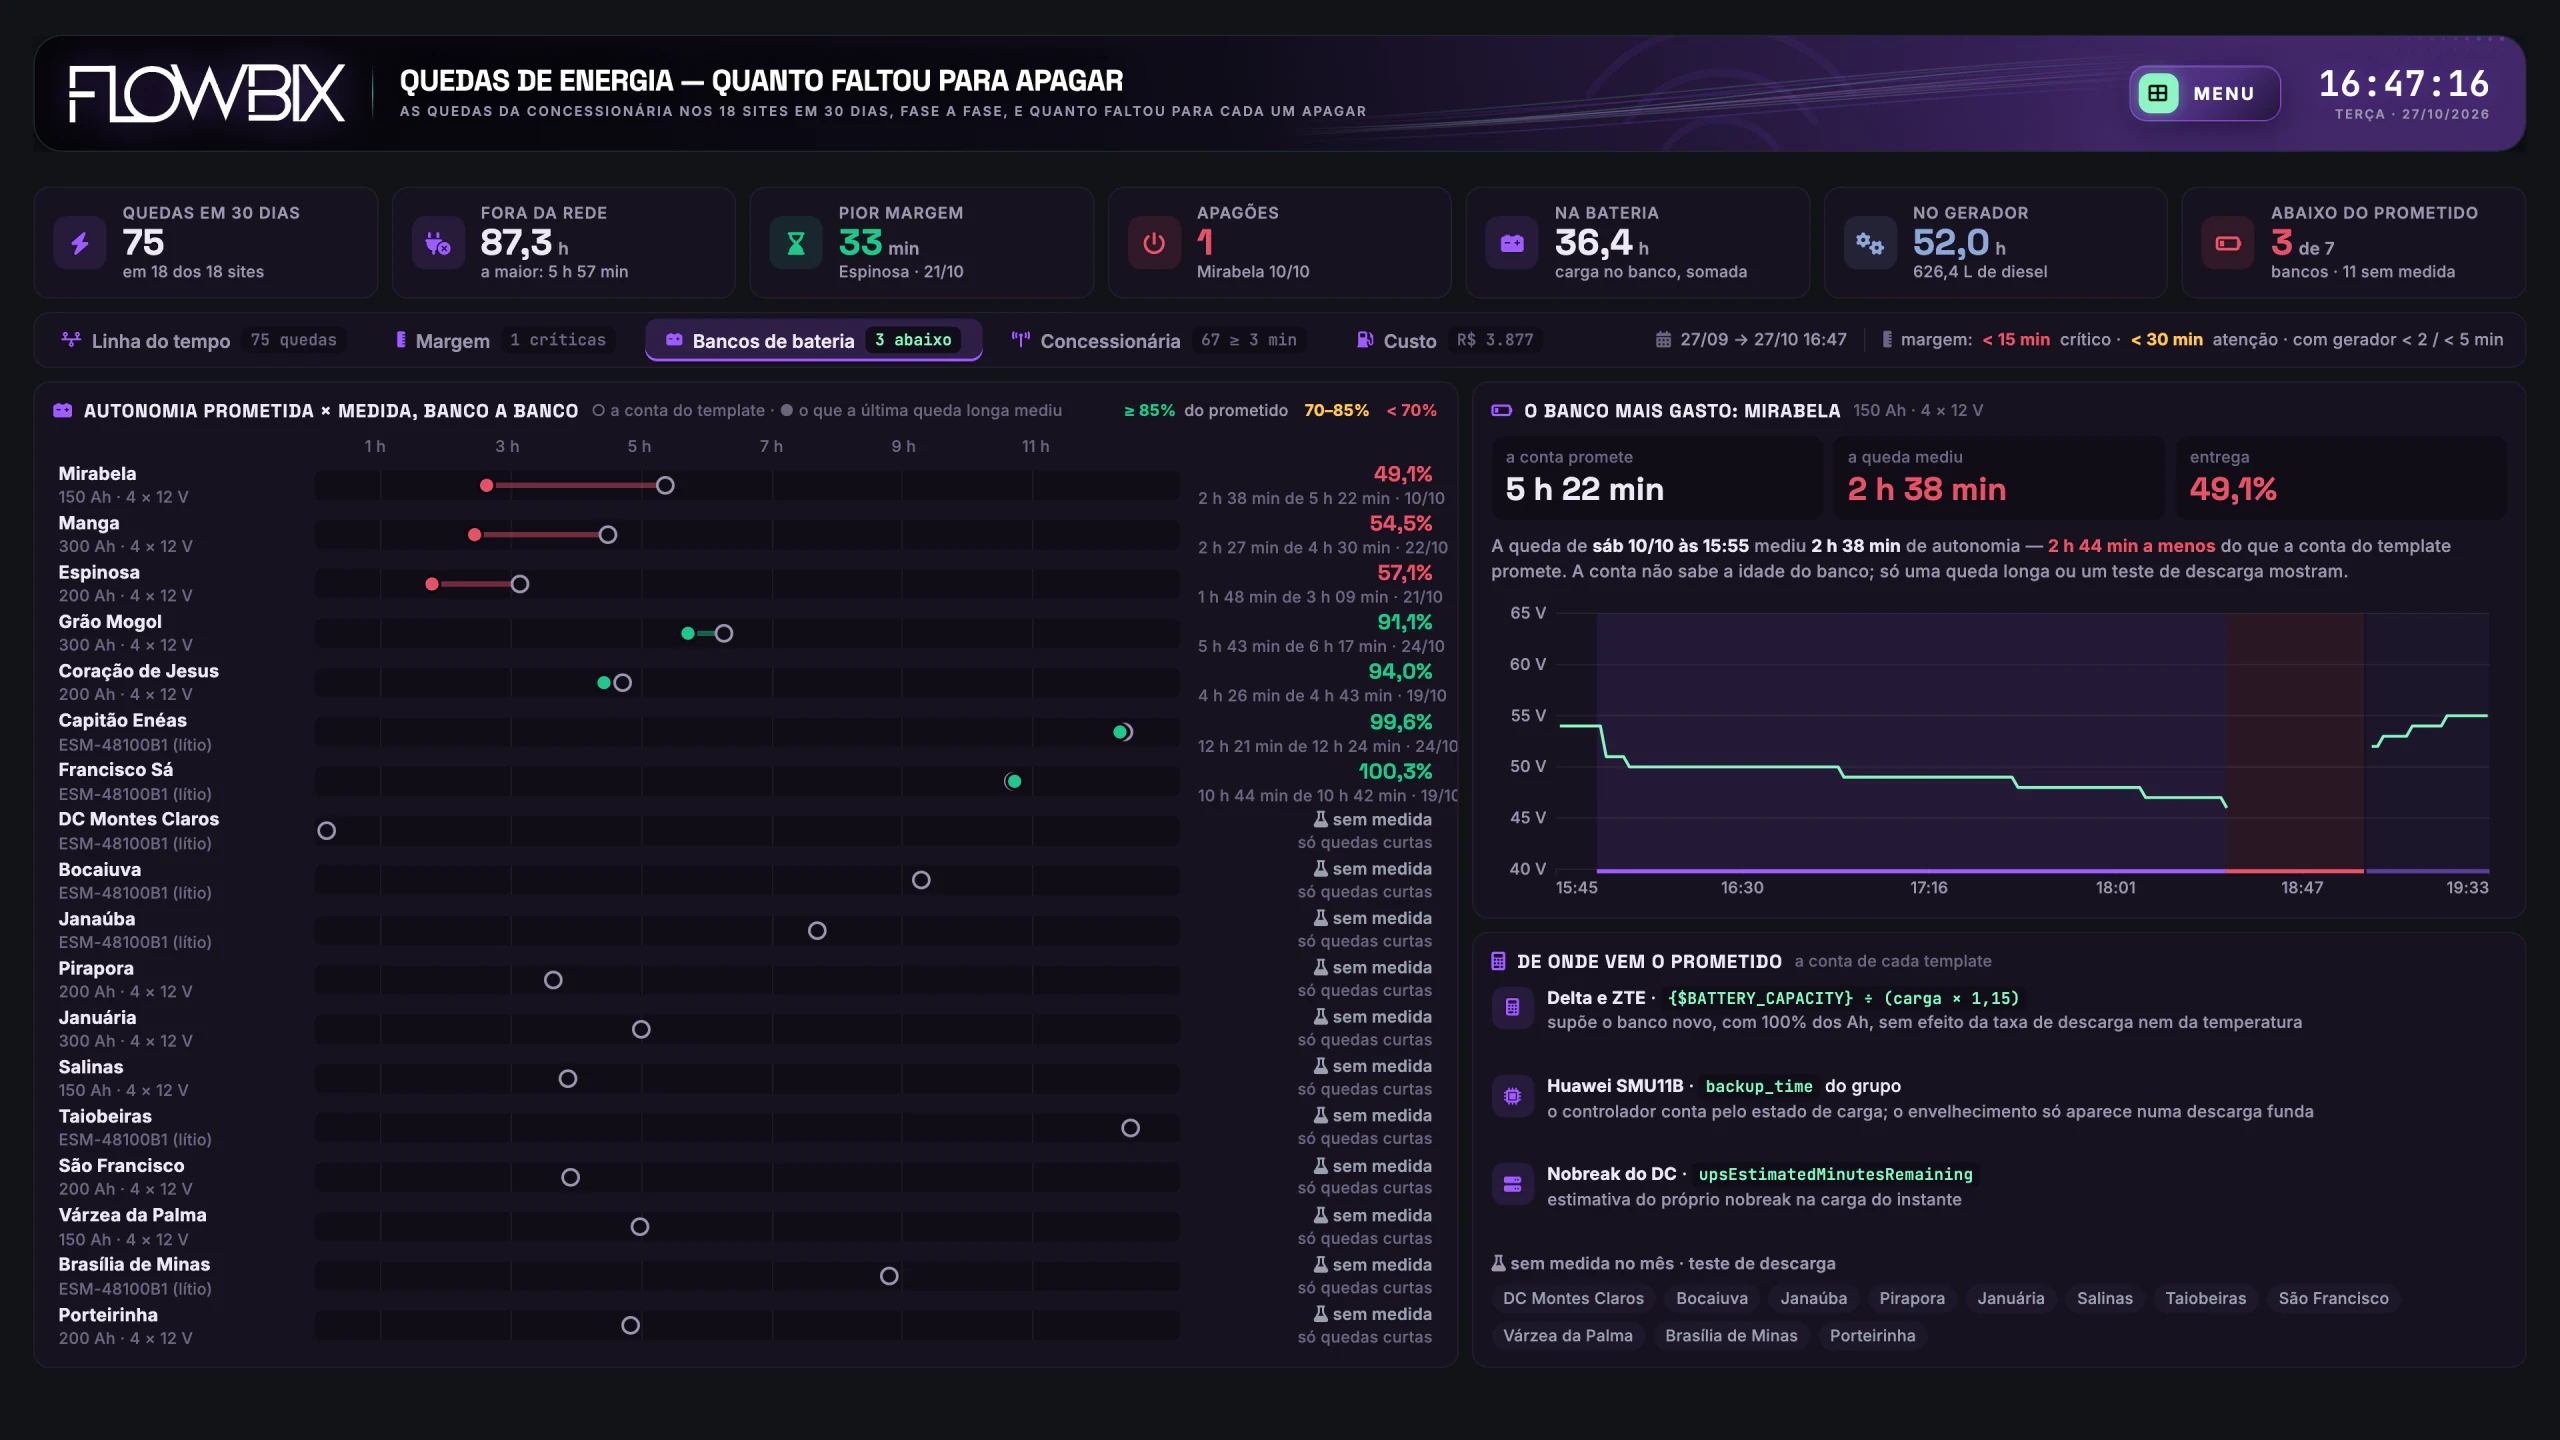
Task: Select the Porteirinha chip
Action: pyautogui.click(x=1872, y=1335)
